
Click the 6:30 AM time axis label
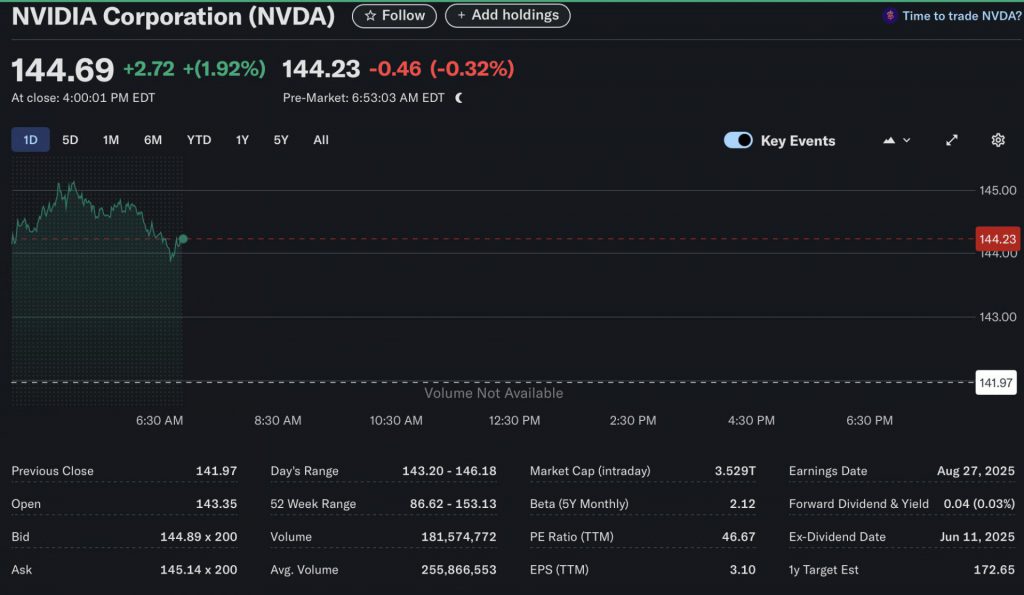click(x=159, y=421)
